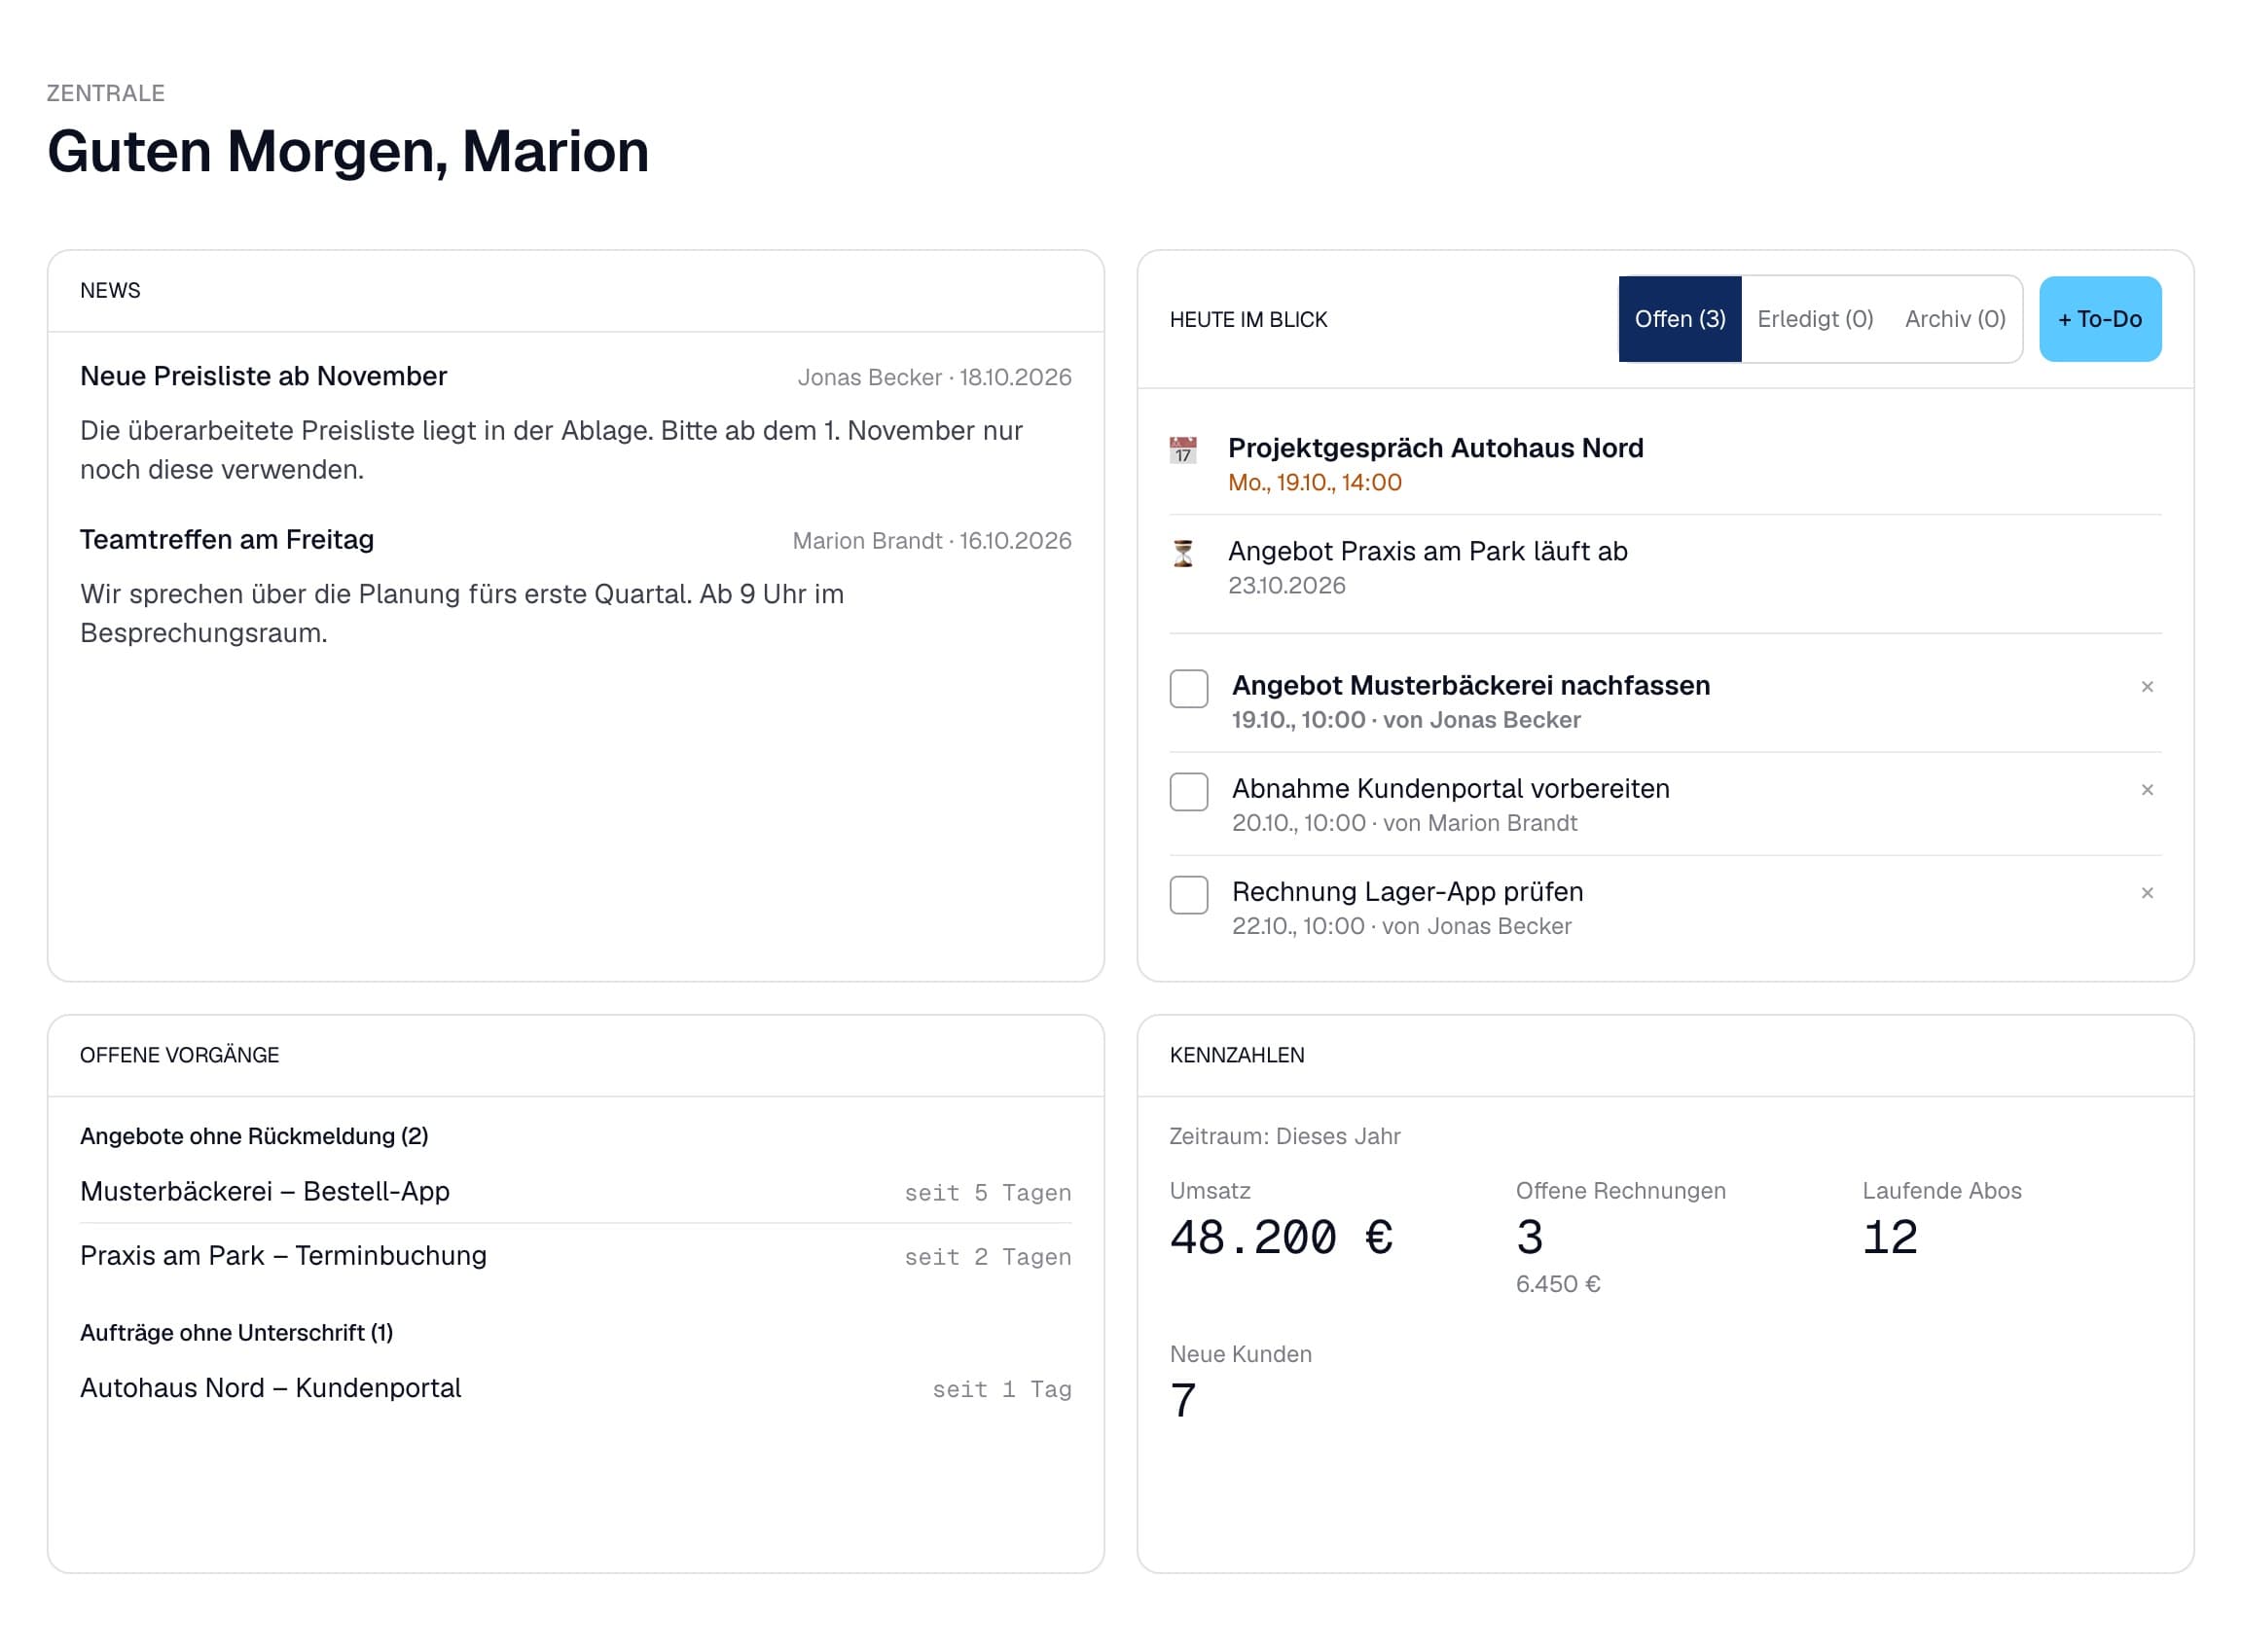2242x1652 pixels.
Task: Click Angebote ohne Rückmeldung (2) heading
Action: click(x=254, y=1136)
